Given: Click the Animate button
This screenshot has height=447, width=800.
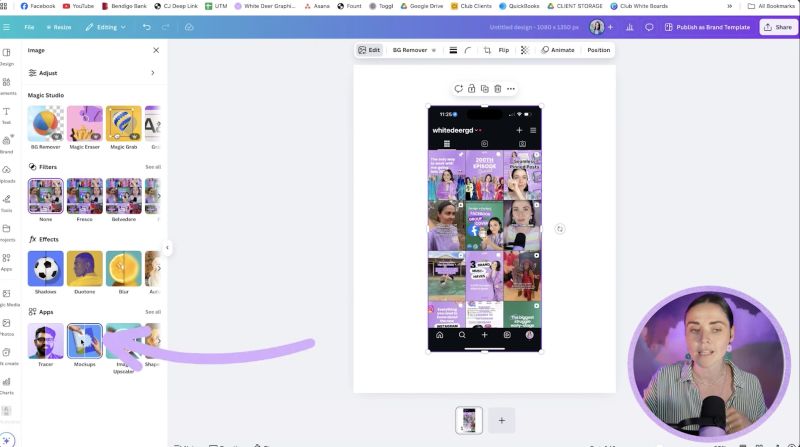Looking at the screenshot, I should (558, 50).
